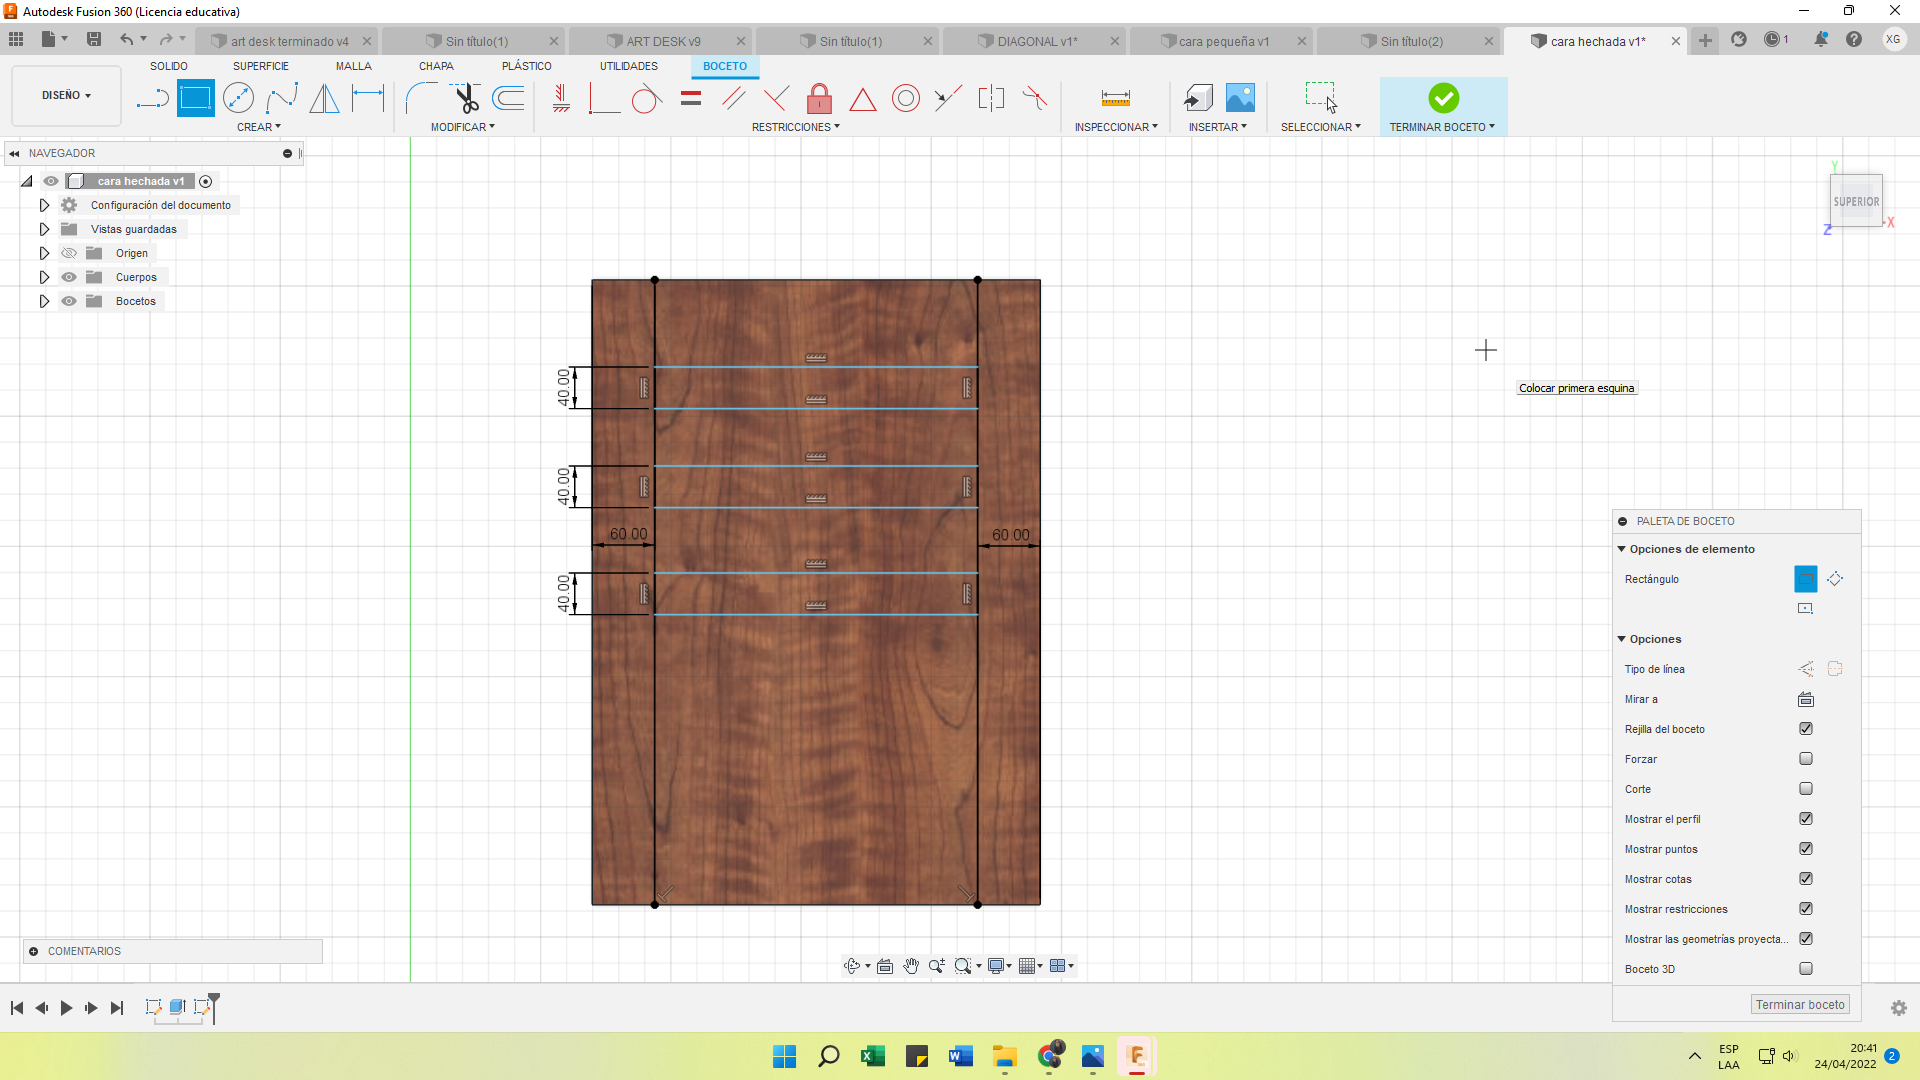The image size is (1920, 1080).
Task: Open the RESTRICCIONES dropdown menu
Action: point(795,127)
